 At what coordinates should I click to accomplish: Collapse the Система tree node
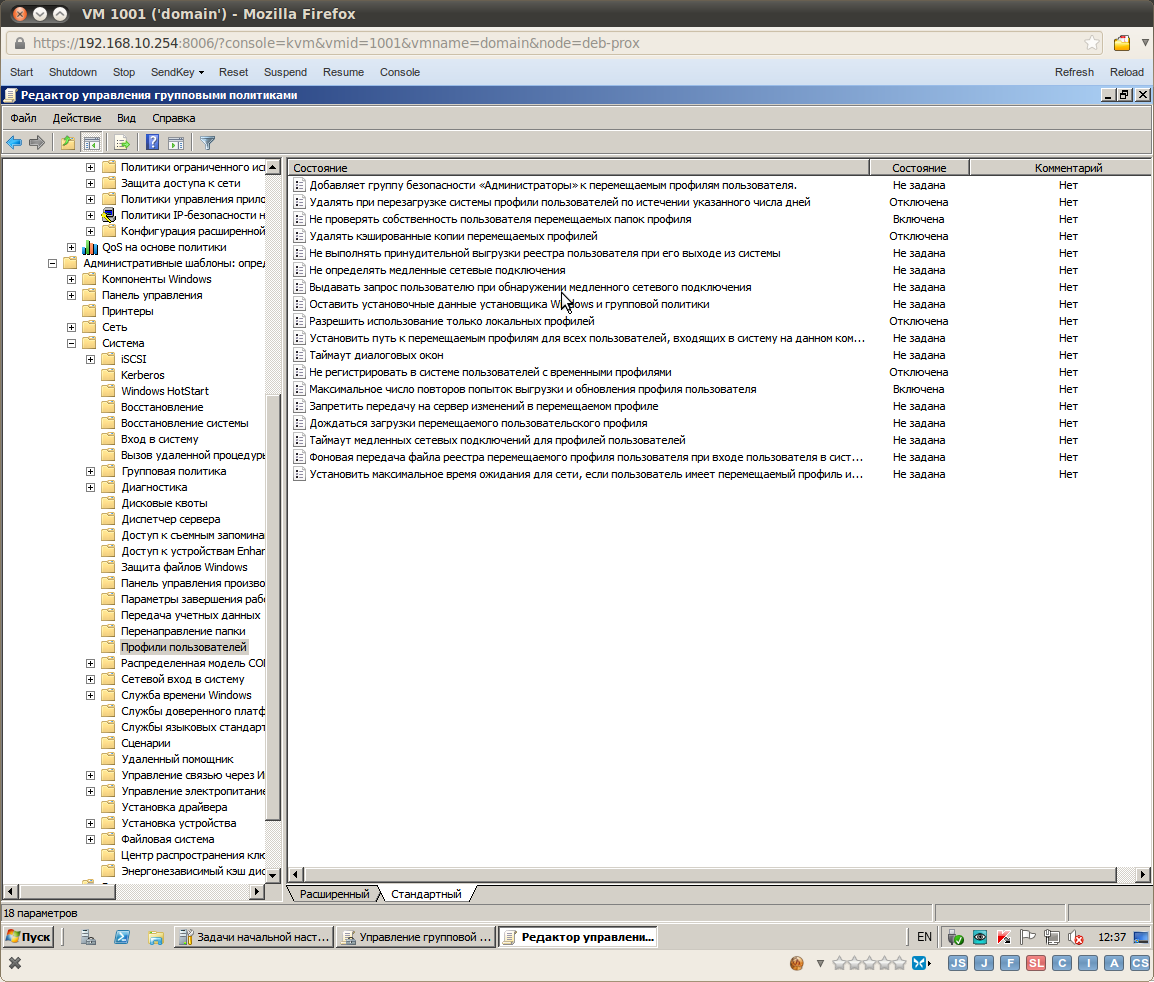click(x=71, y=343)
